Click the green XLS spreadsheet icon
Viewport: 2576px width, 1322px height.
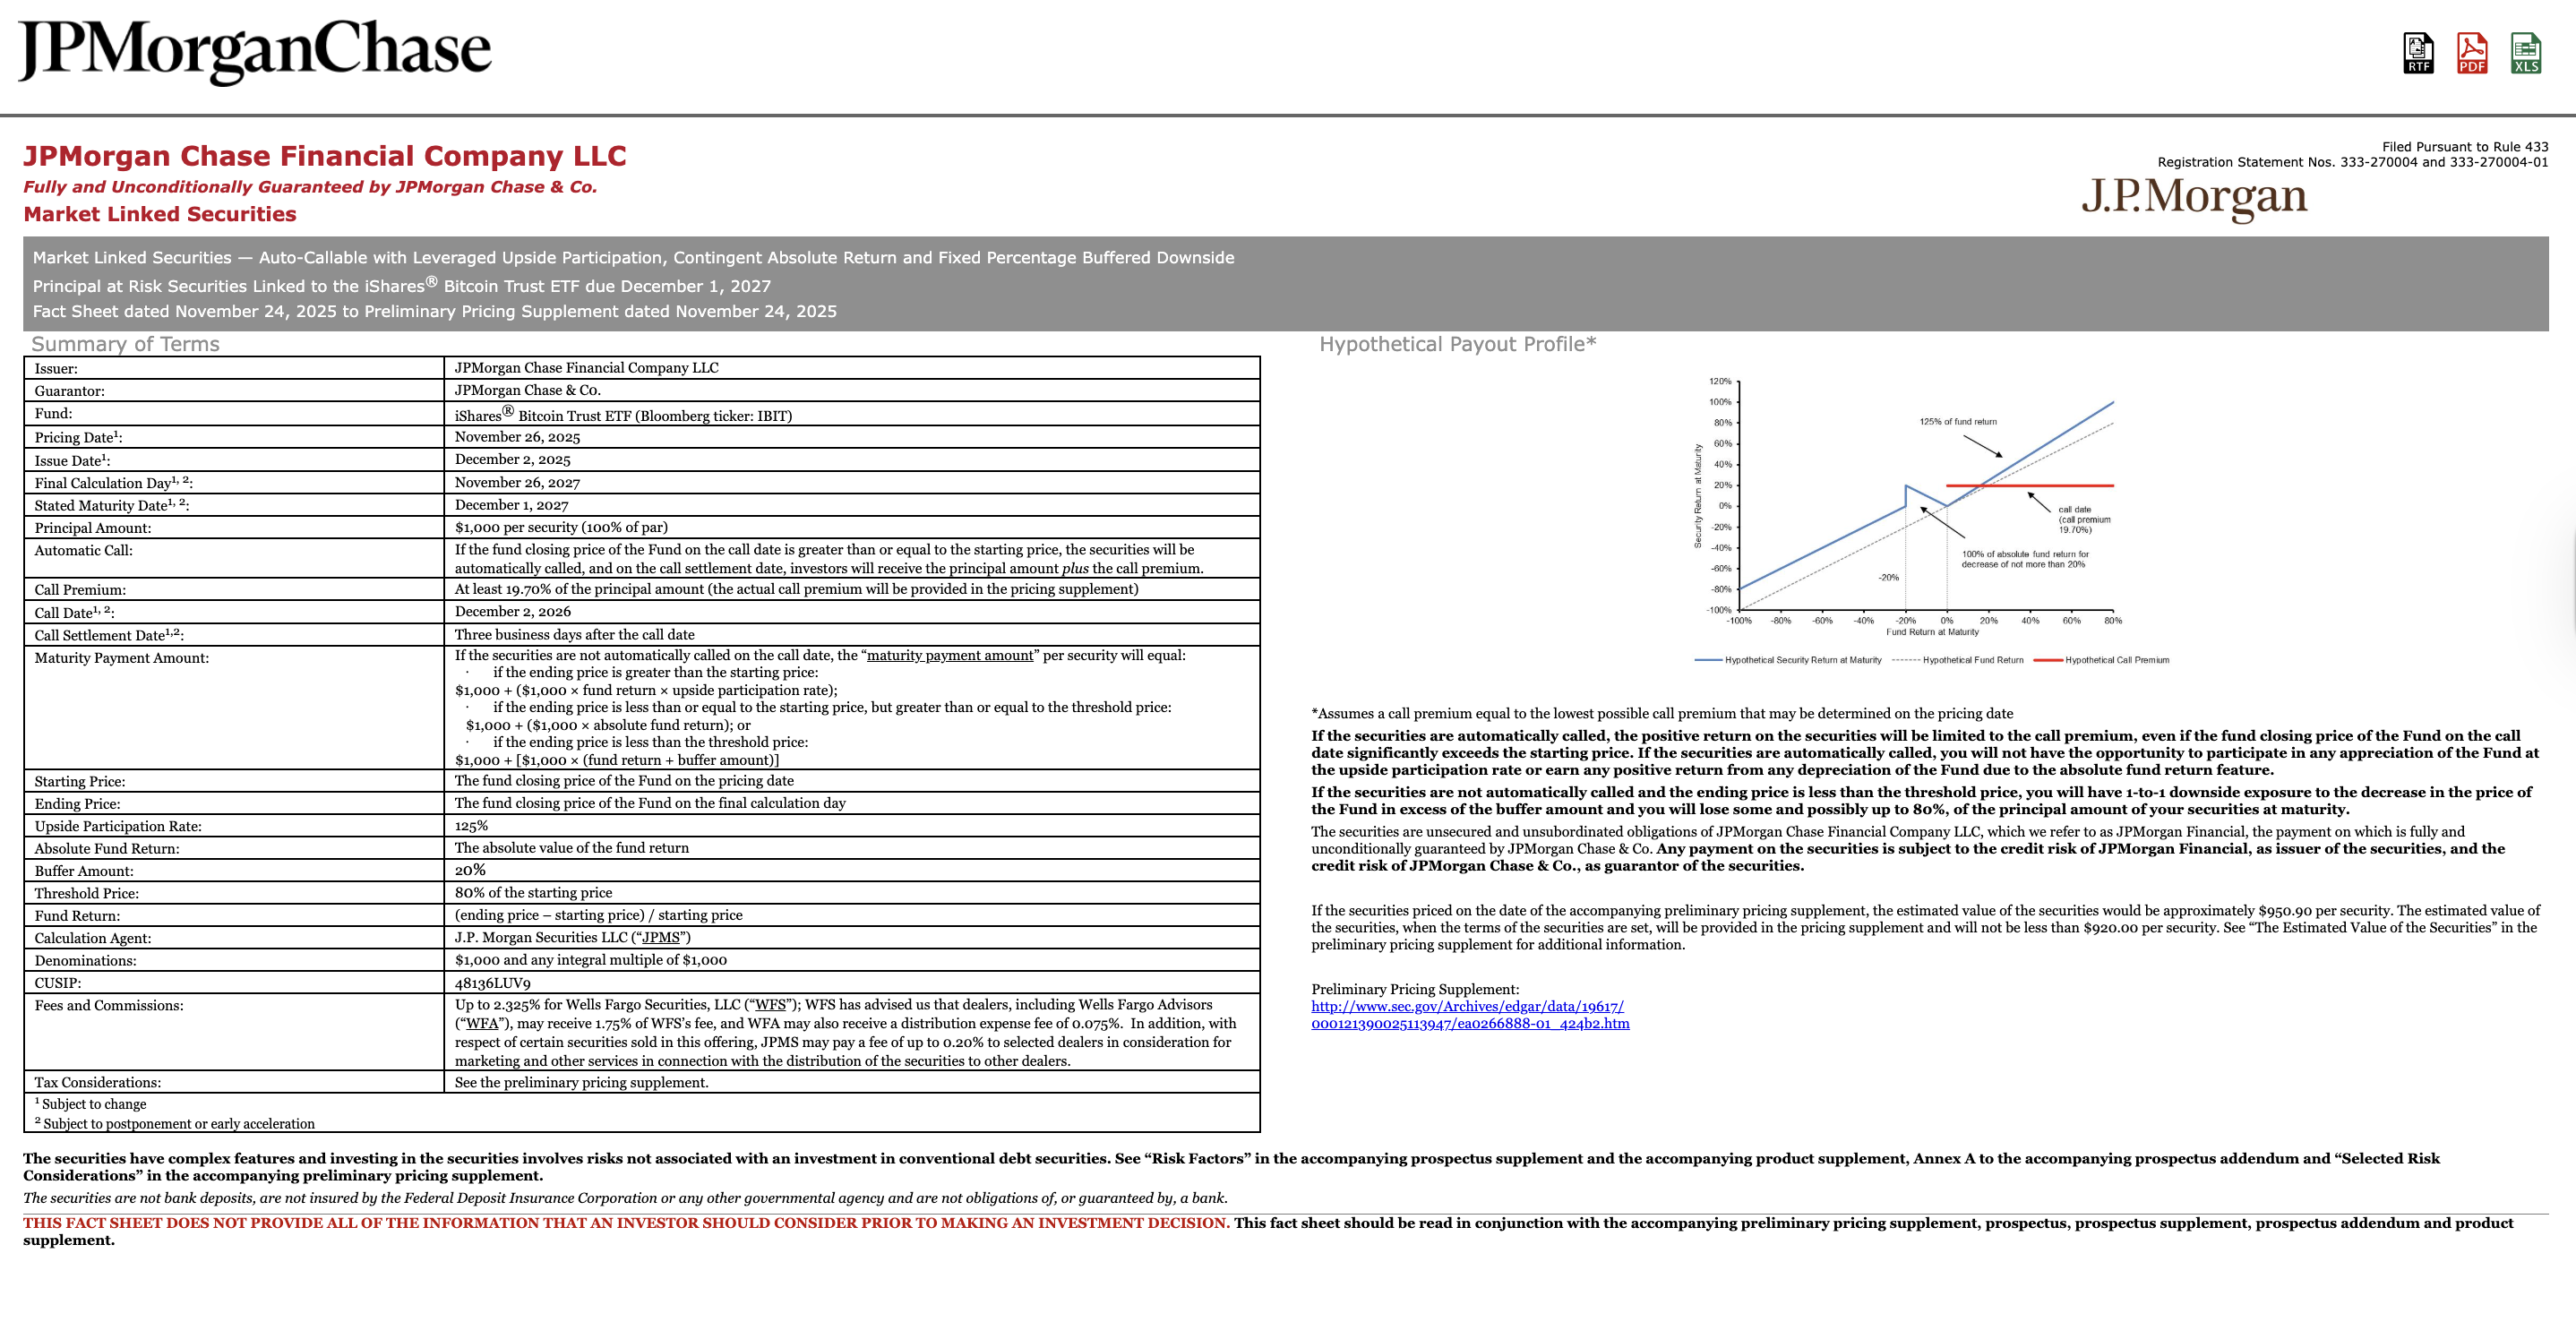point(2528,55)
